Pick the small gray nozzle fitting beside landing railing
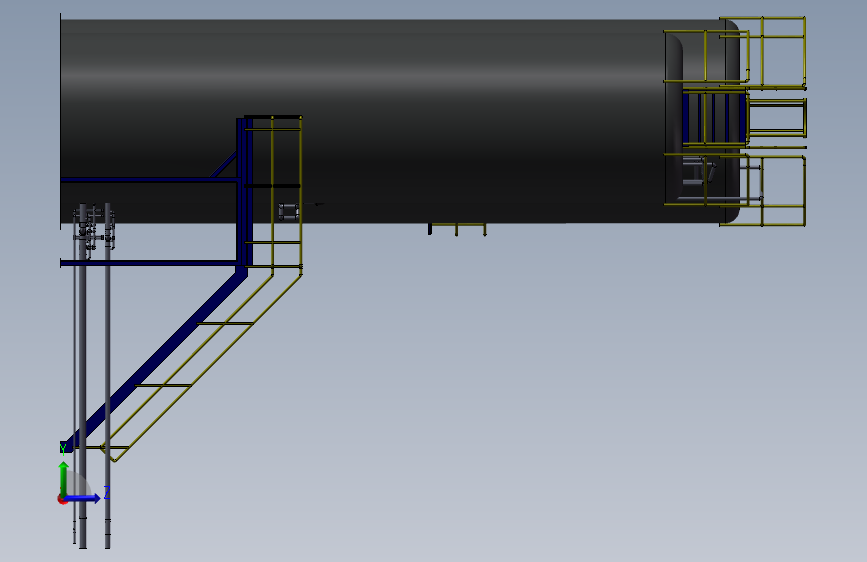 pyautogui.click(x=289, y=212)
